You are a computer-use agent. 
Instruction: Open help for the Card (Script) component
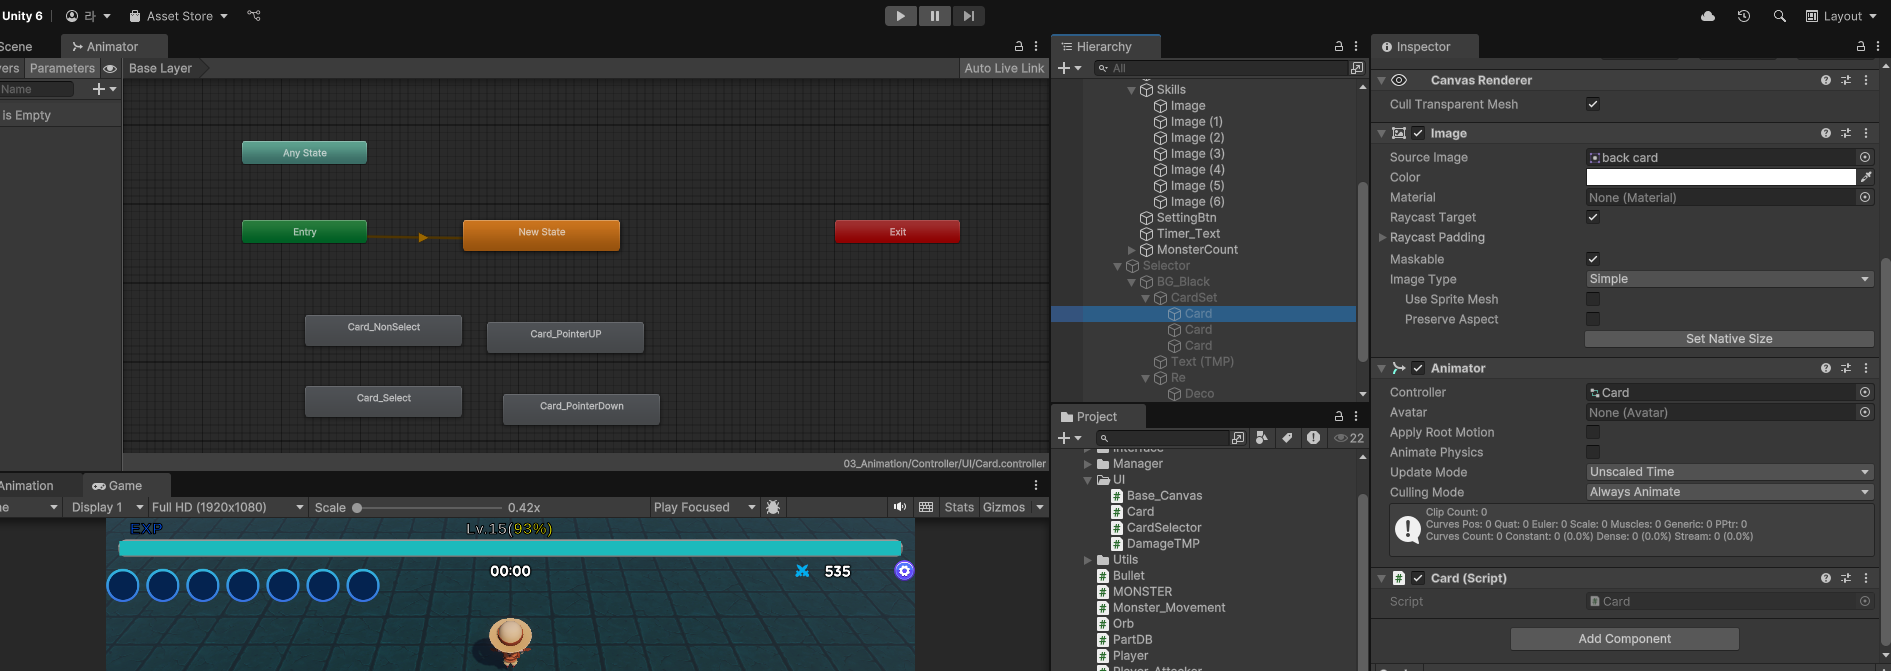[x=1826, y=578]
